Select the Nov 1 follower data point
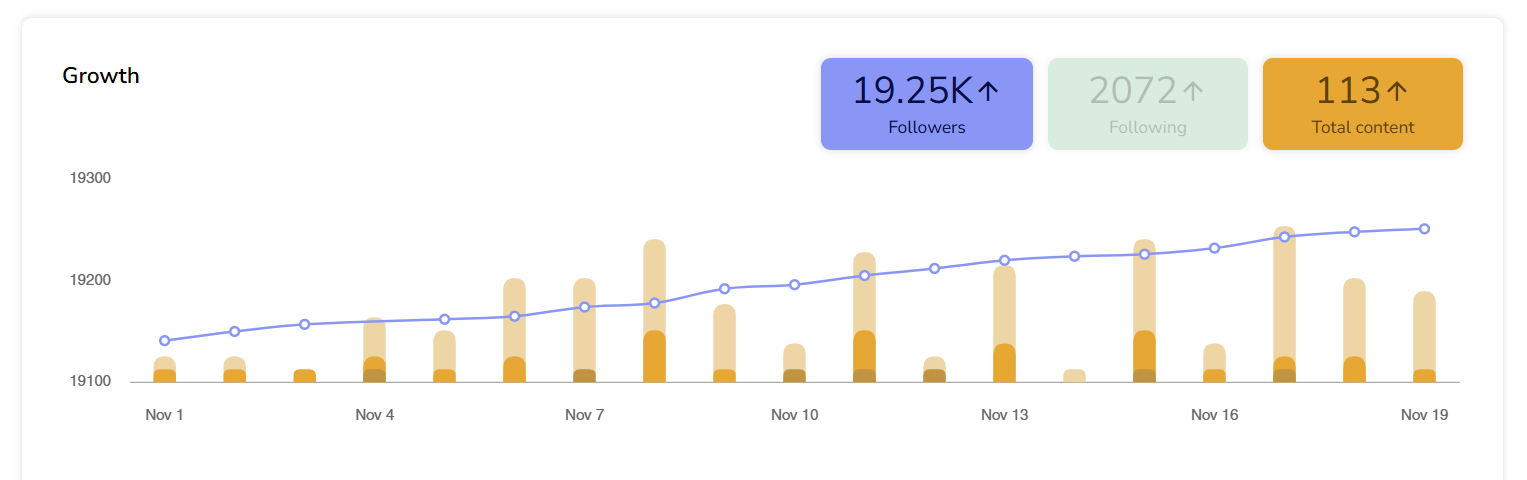Screen dimensions: 1527x480 coord(165,341)
